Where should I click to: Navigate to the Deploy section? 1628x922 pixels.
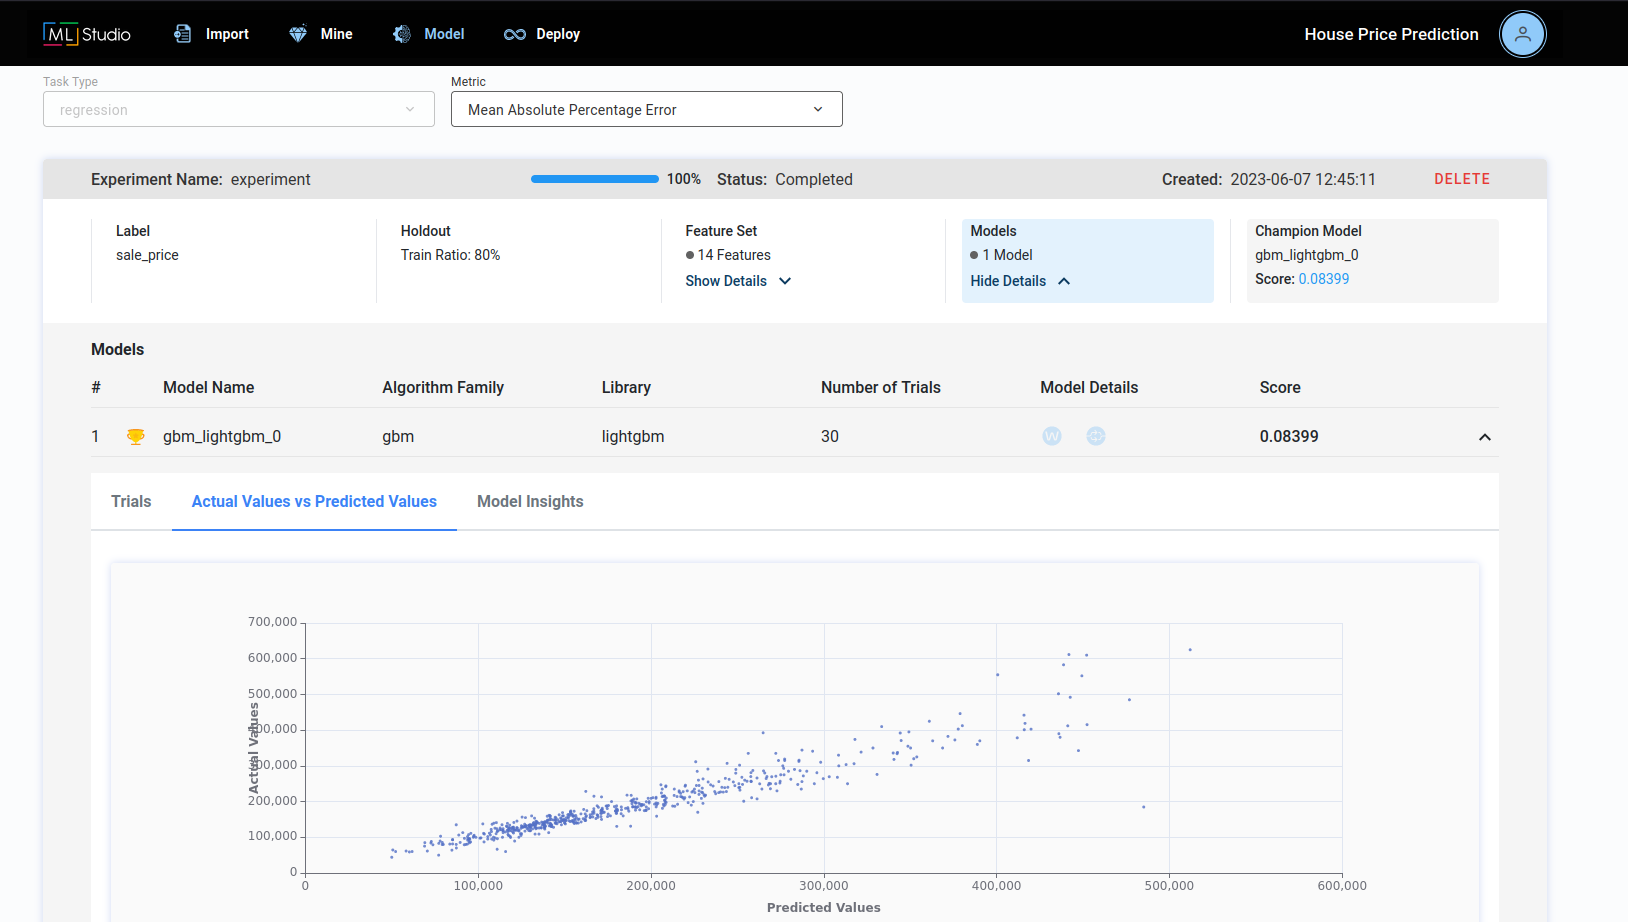pyautogui.click(x=542, y=34)
